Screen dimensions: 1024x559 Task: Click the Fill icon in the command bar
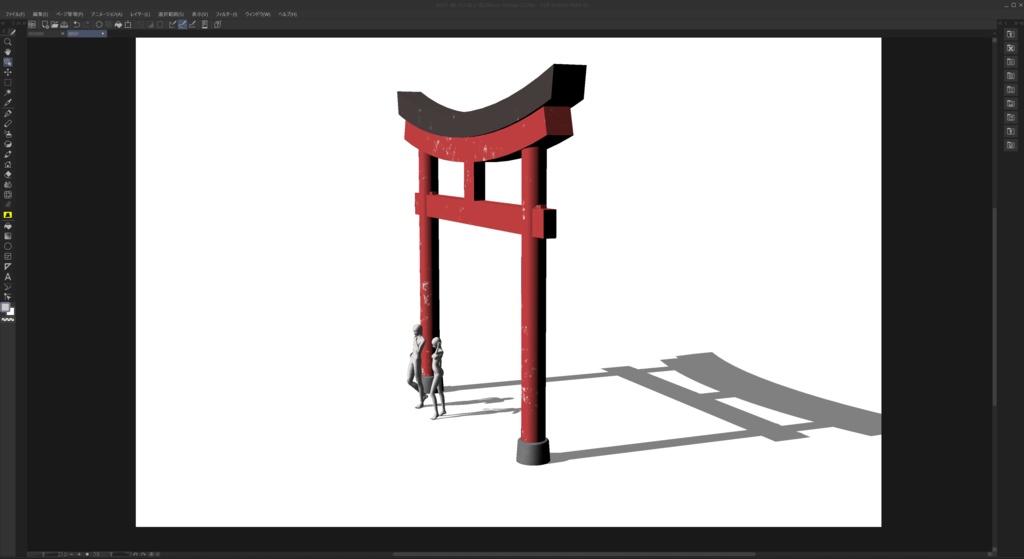pos(118,25)
